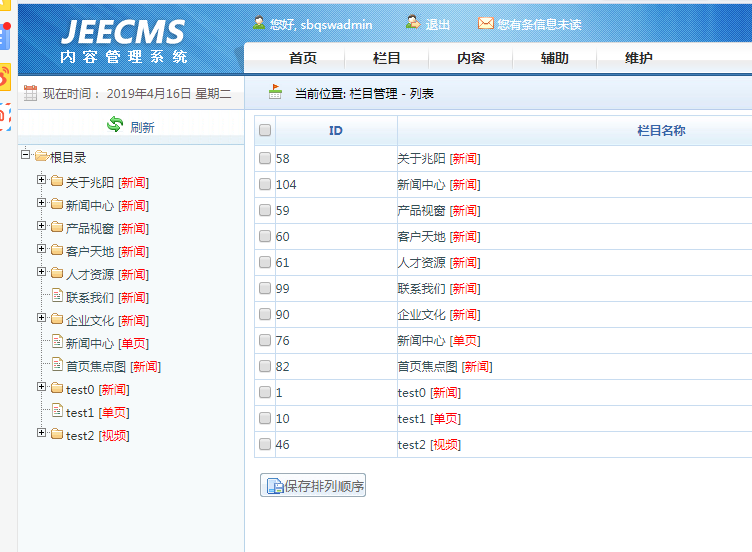Select 联系我们 [新闻] in the tree
The image size is (752, 552).
tap(107, 298)
